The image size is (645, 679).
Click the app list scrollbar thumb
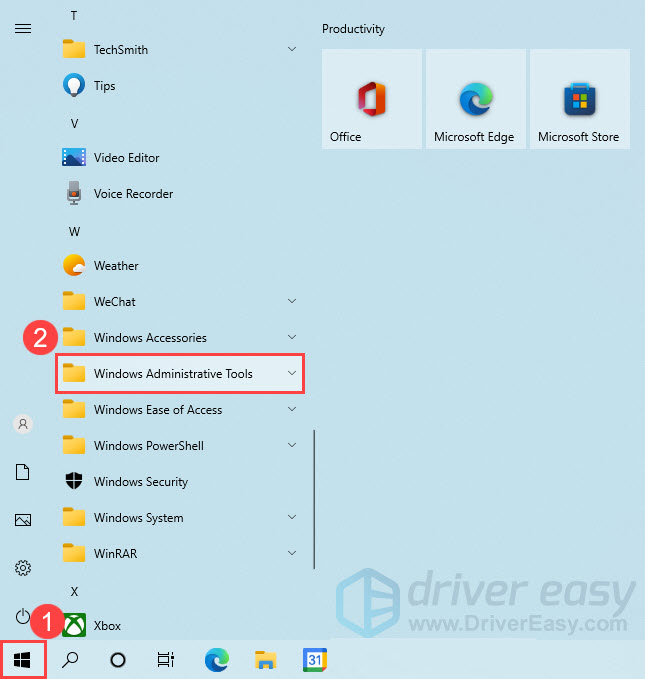click(x=314, y=499)
